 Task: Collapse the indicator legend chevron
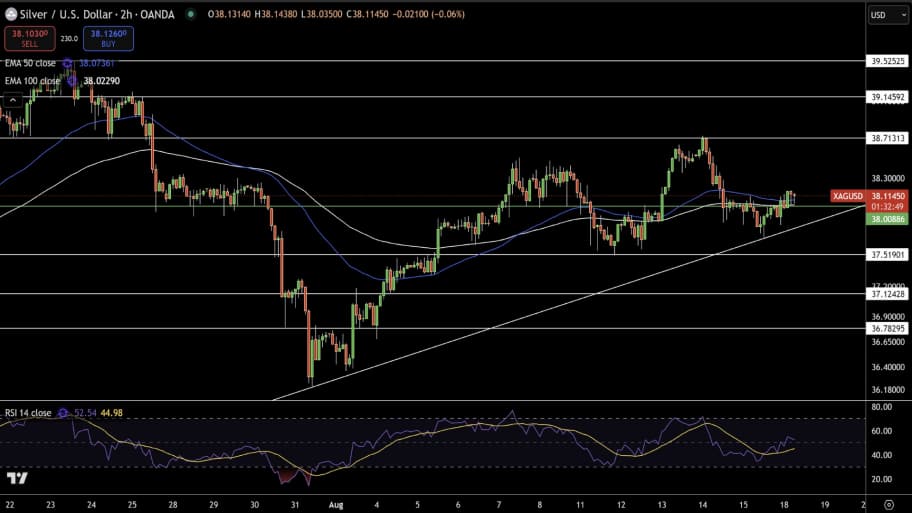13,101
